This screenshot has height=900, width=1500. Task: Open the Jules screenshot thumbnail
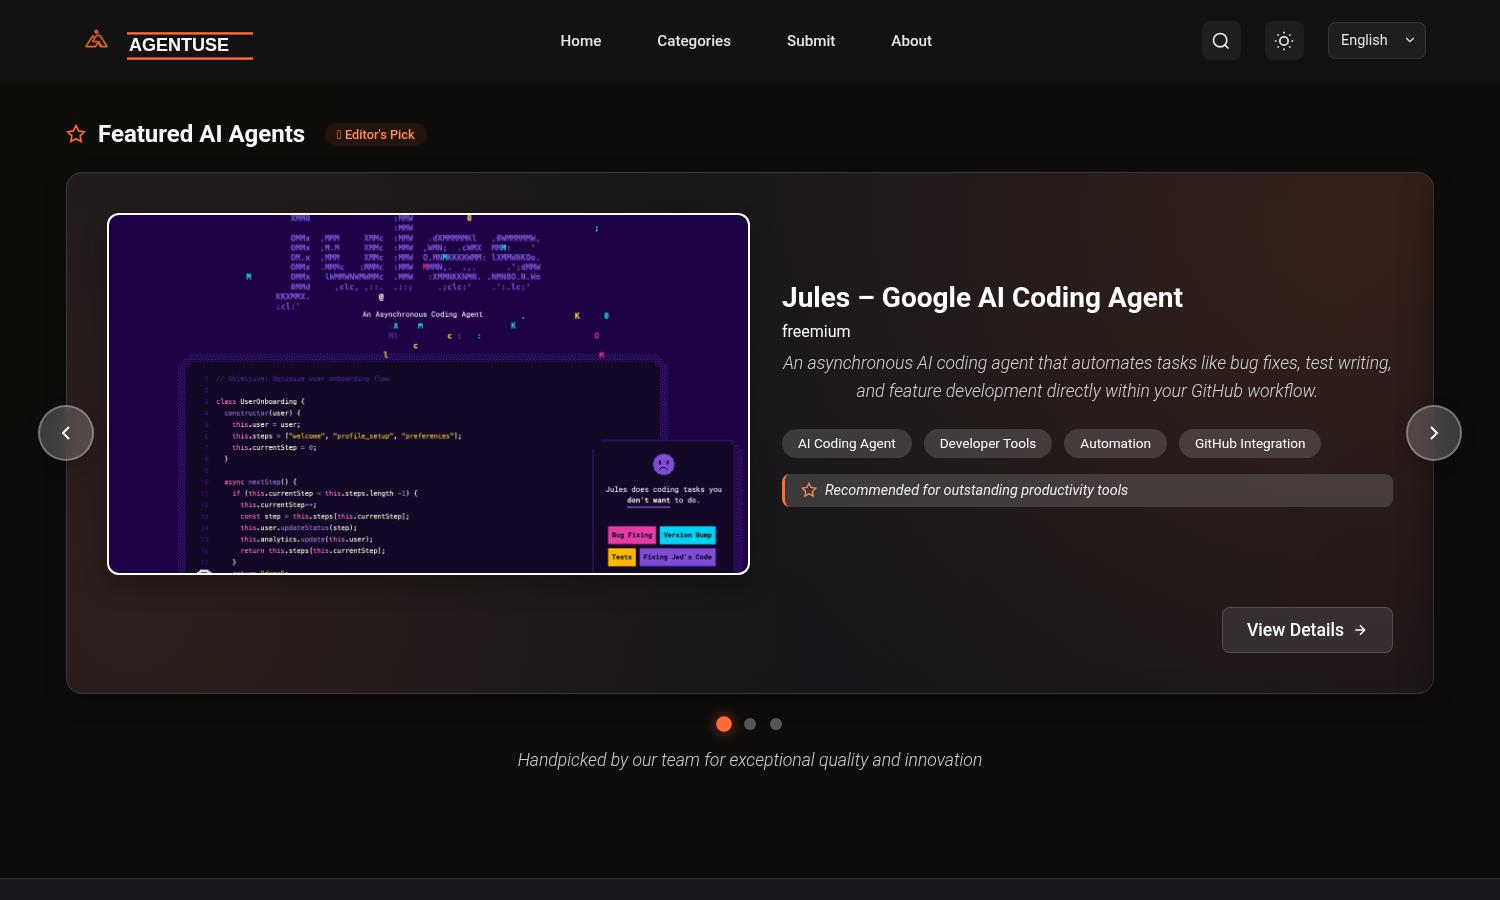tap(428, 394)
